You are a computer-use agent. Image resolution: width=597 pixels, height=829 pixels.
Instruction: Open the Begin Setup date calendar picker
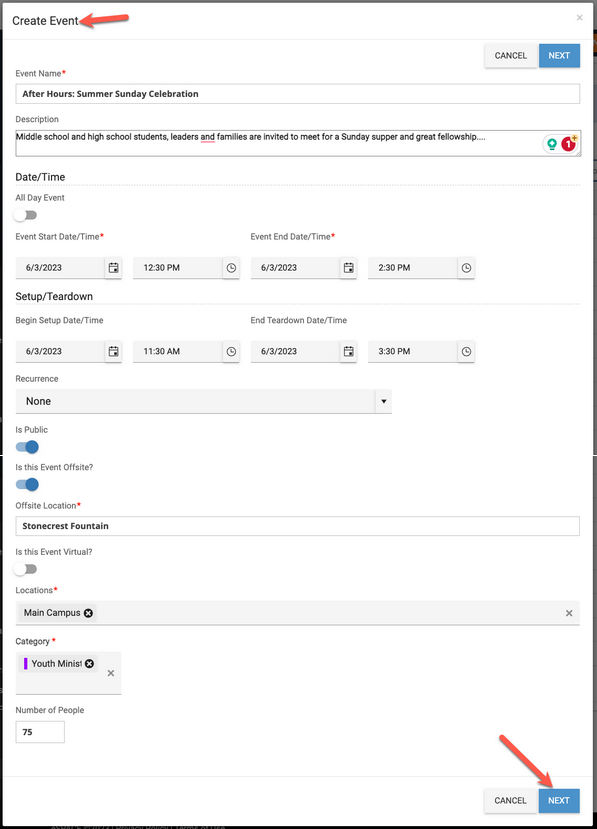tap(114, 352)
